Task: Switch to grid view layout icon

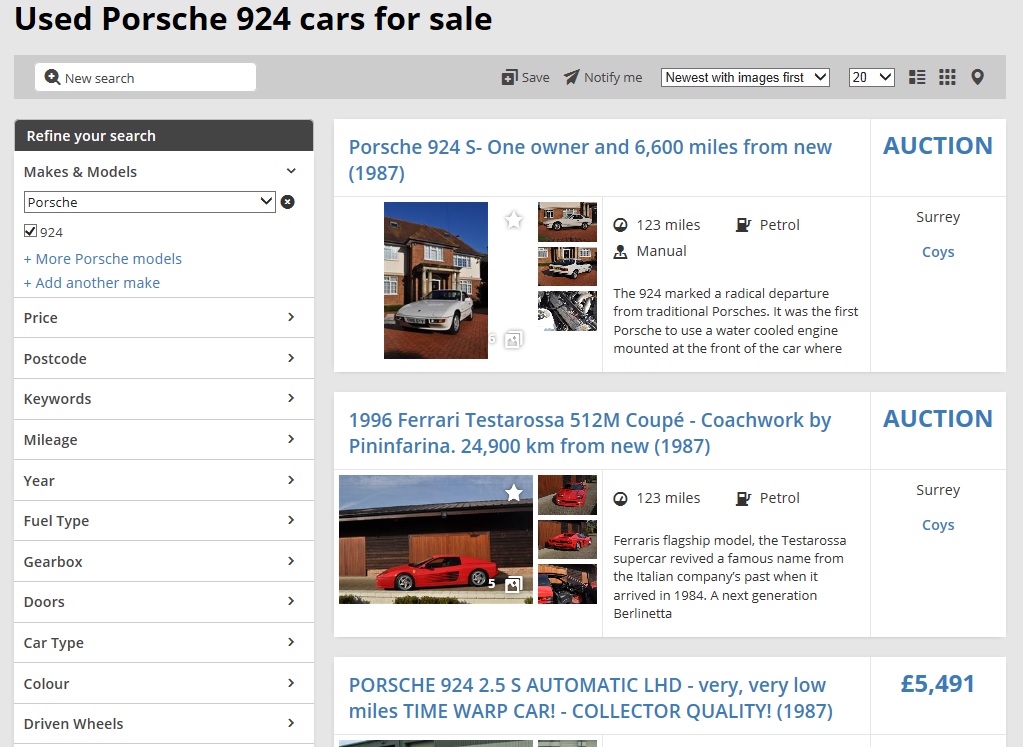Action: pyautogui.click(x=947, y=77)
